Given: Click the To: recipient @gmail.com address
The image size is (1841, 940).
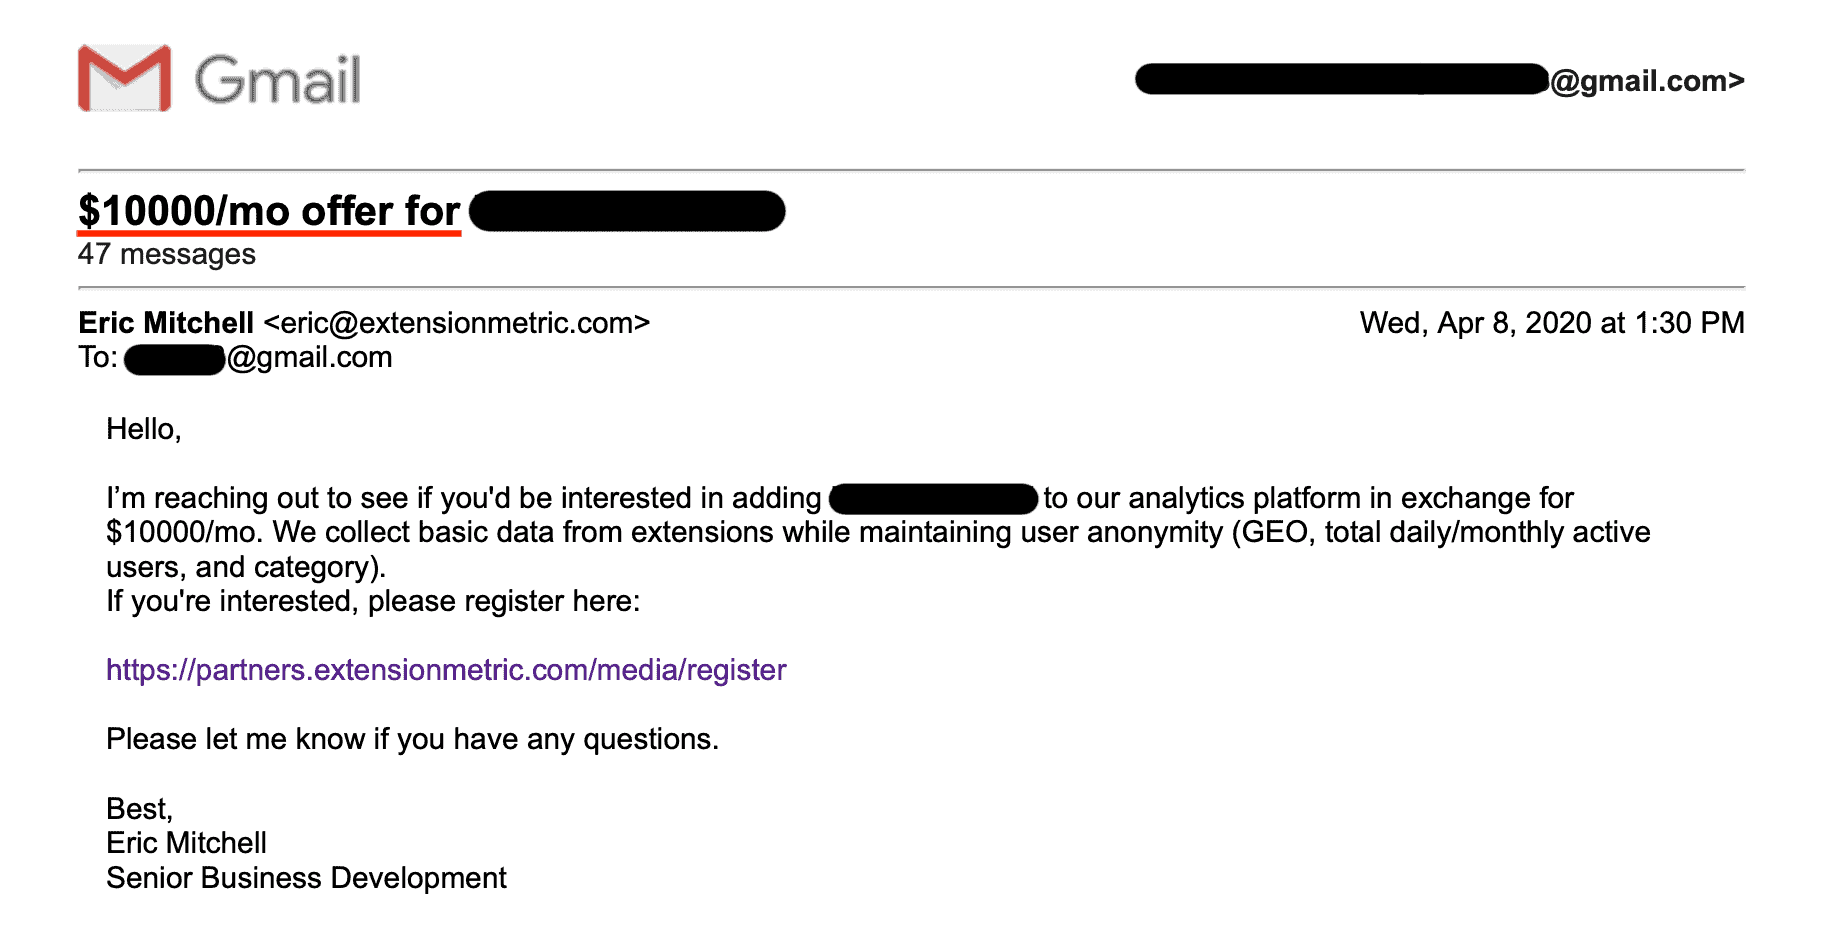Looking at the screenshot, I should click(310, 357).
